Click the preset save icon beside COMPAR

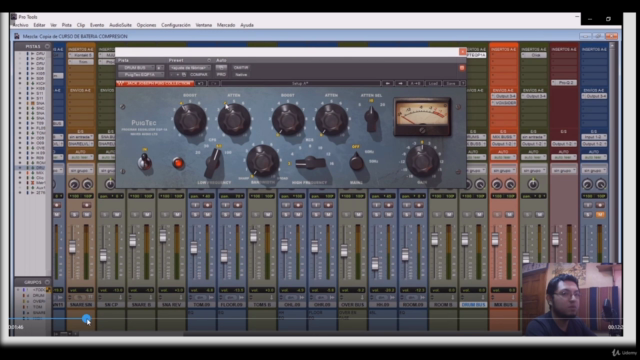click(x=184, y=75)
